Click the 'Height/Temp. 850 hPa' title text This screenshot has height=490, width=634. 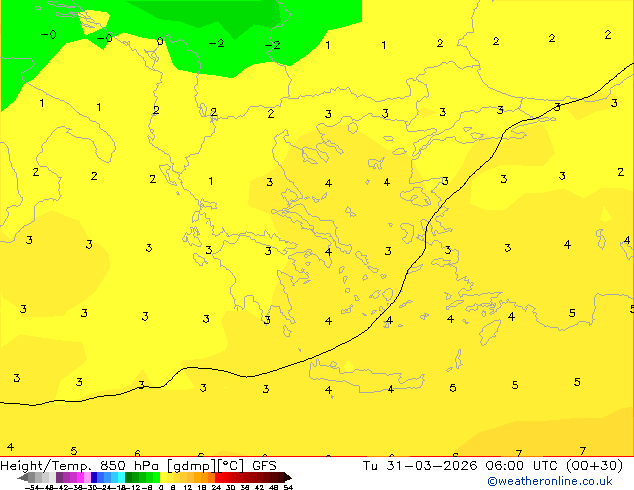79,466
